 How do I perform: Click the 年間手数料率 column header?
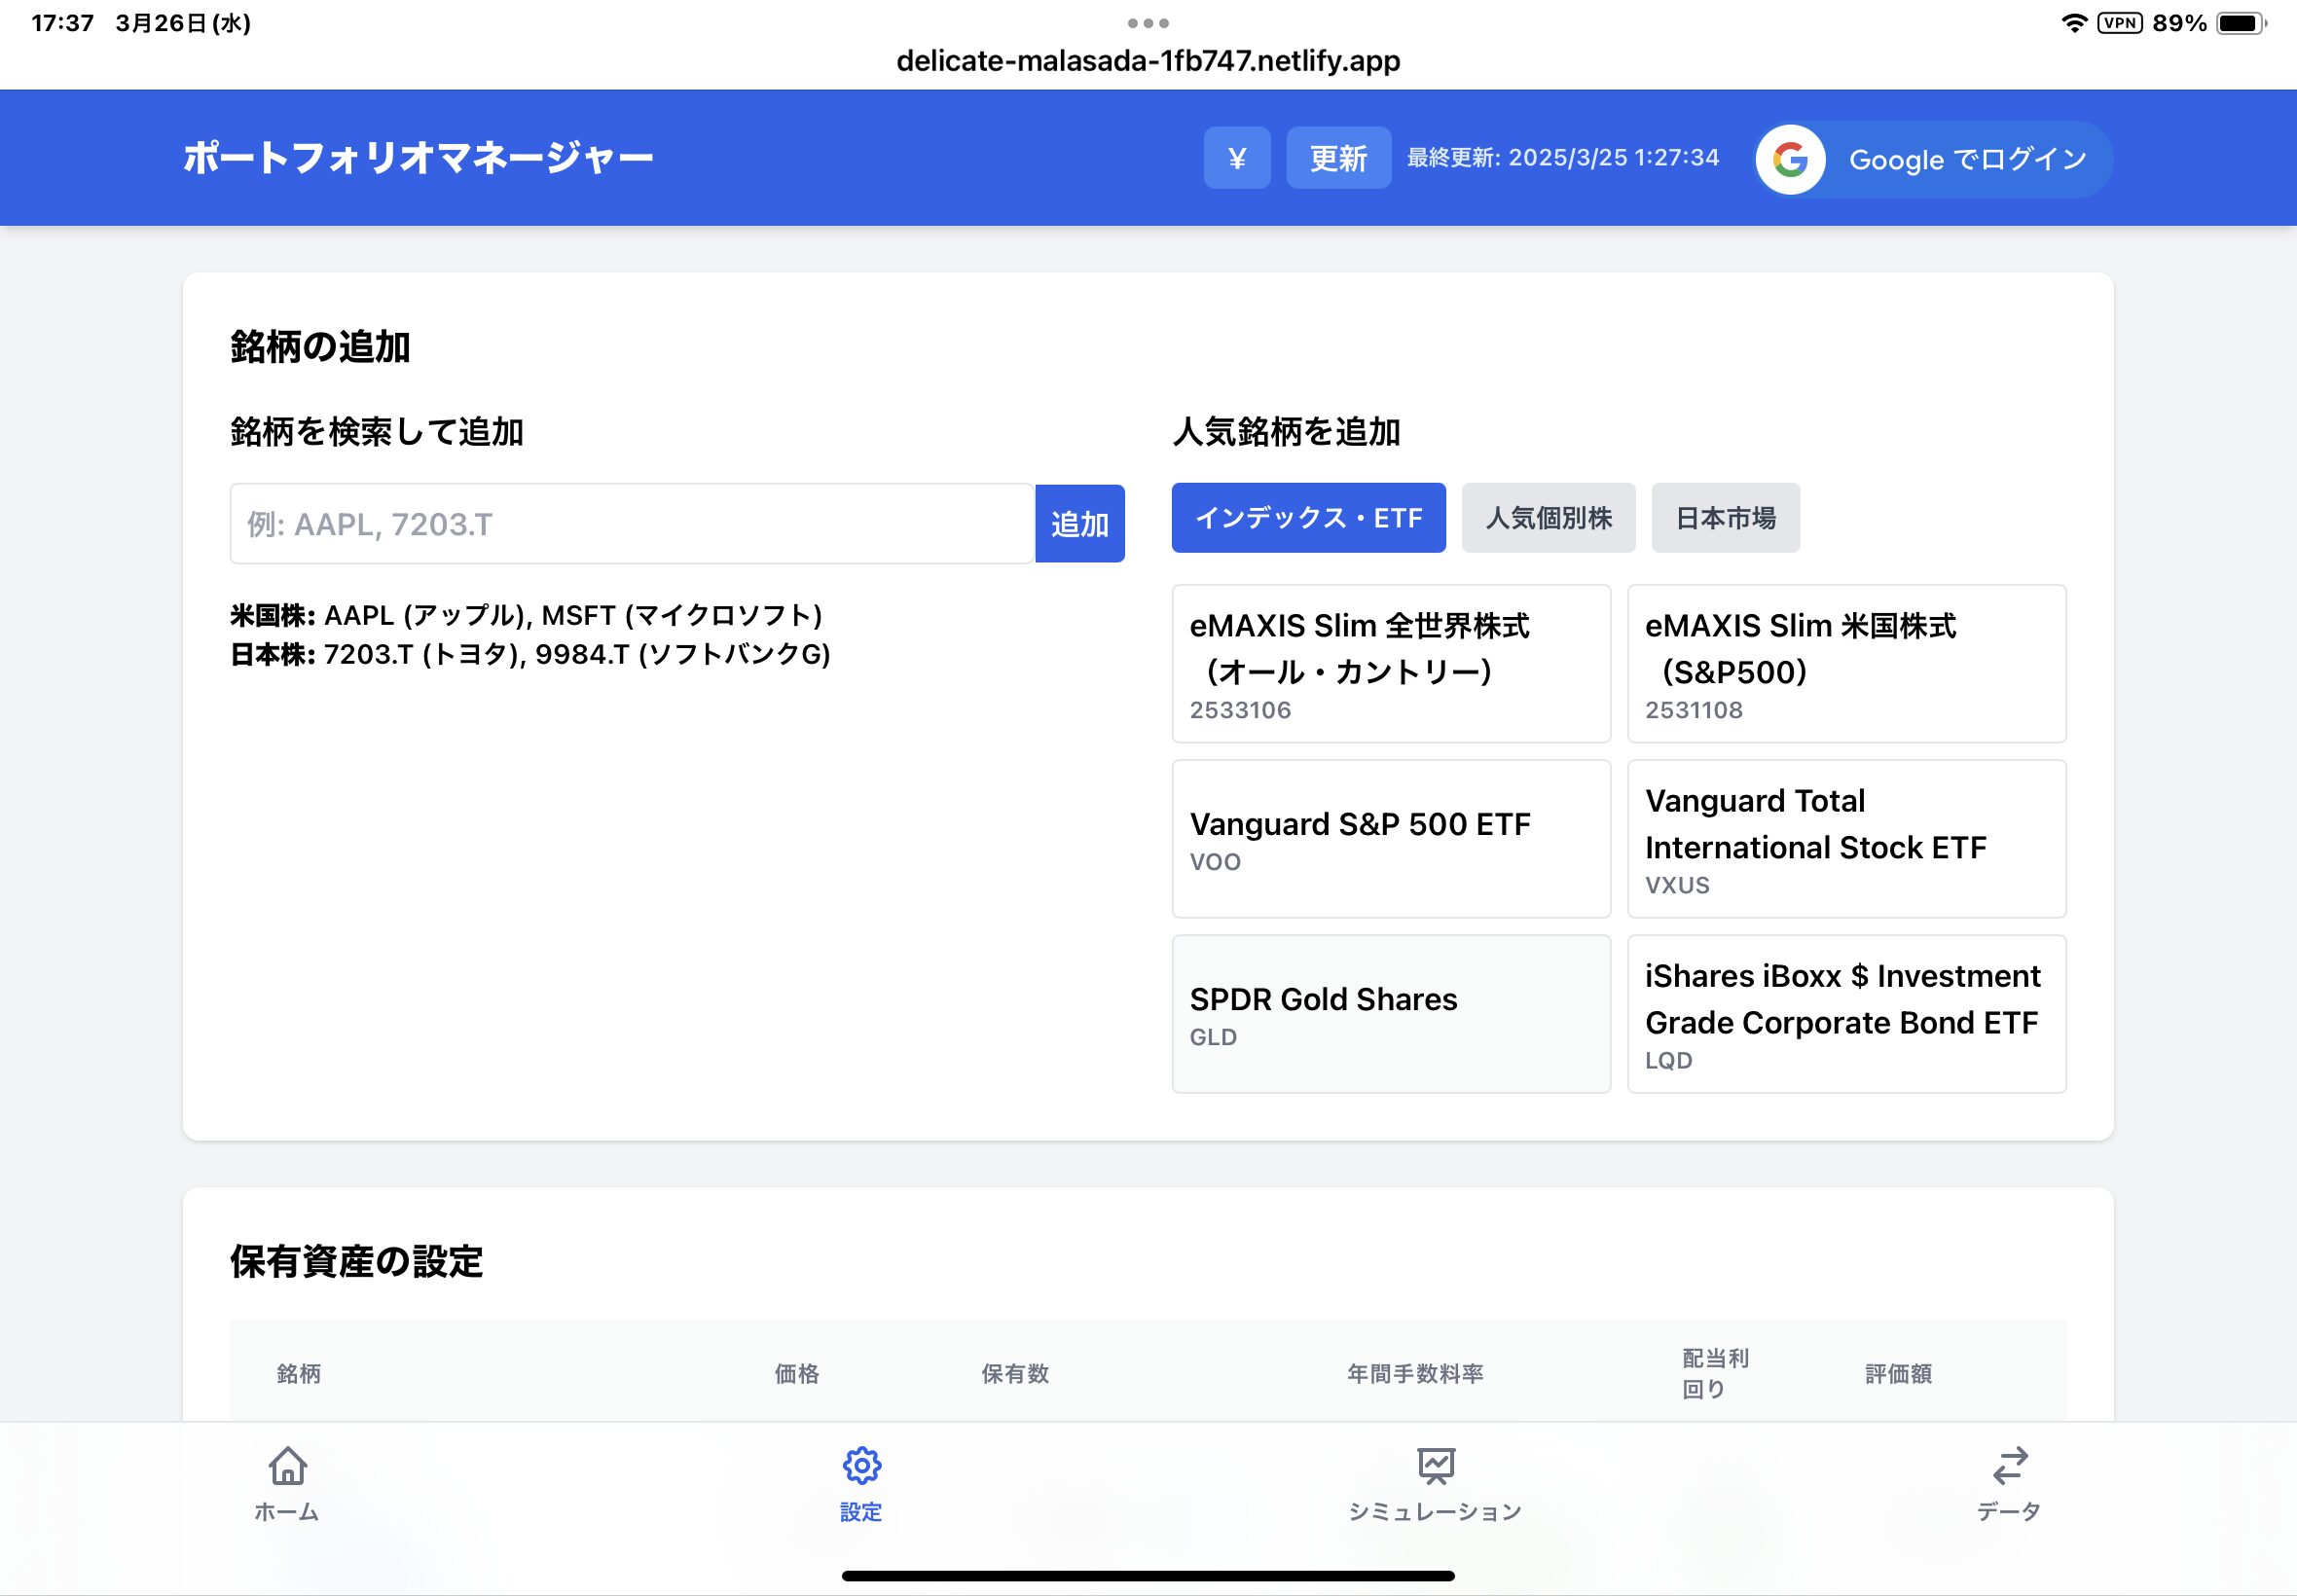(1415, 1374)
